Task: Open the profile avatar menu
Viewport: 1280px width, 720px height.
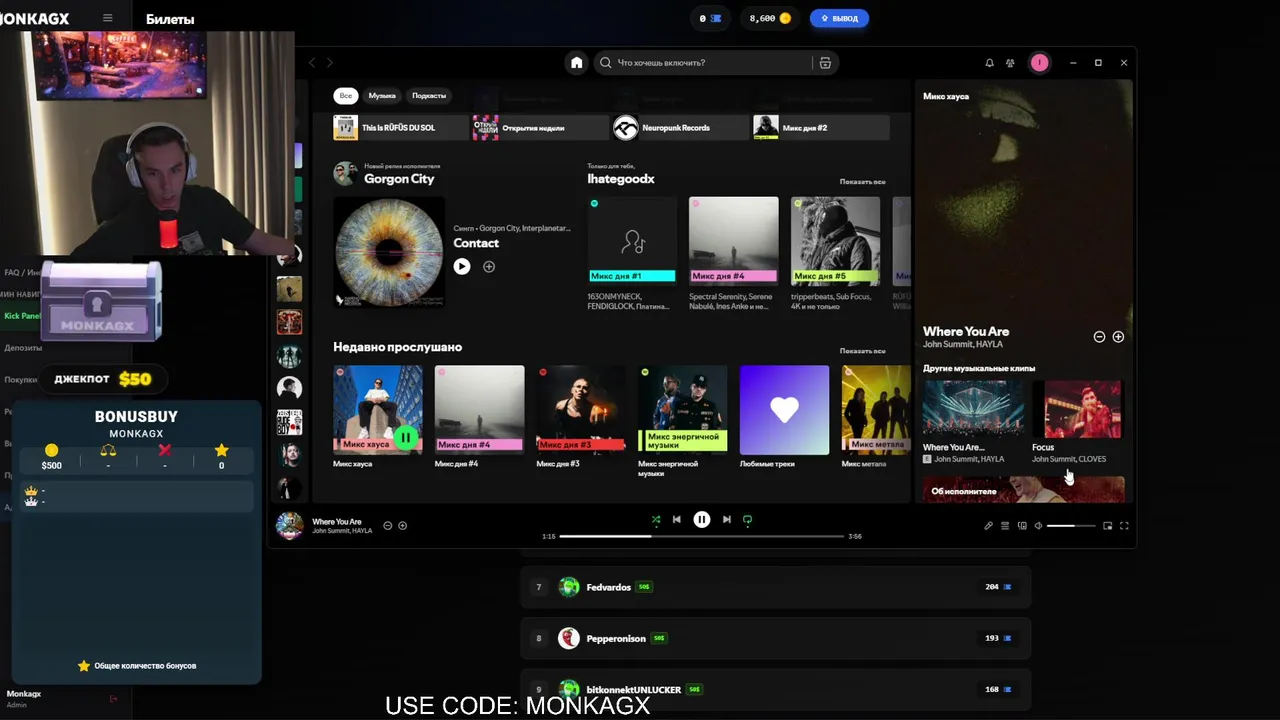Action: [x=1039, y=62]
